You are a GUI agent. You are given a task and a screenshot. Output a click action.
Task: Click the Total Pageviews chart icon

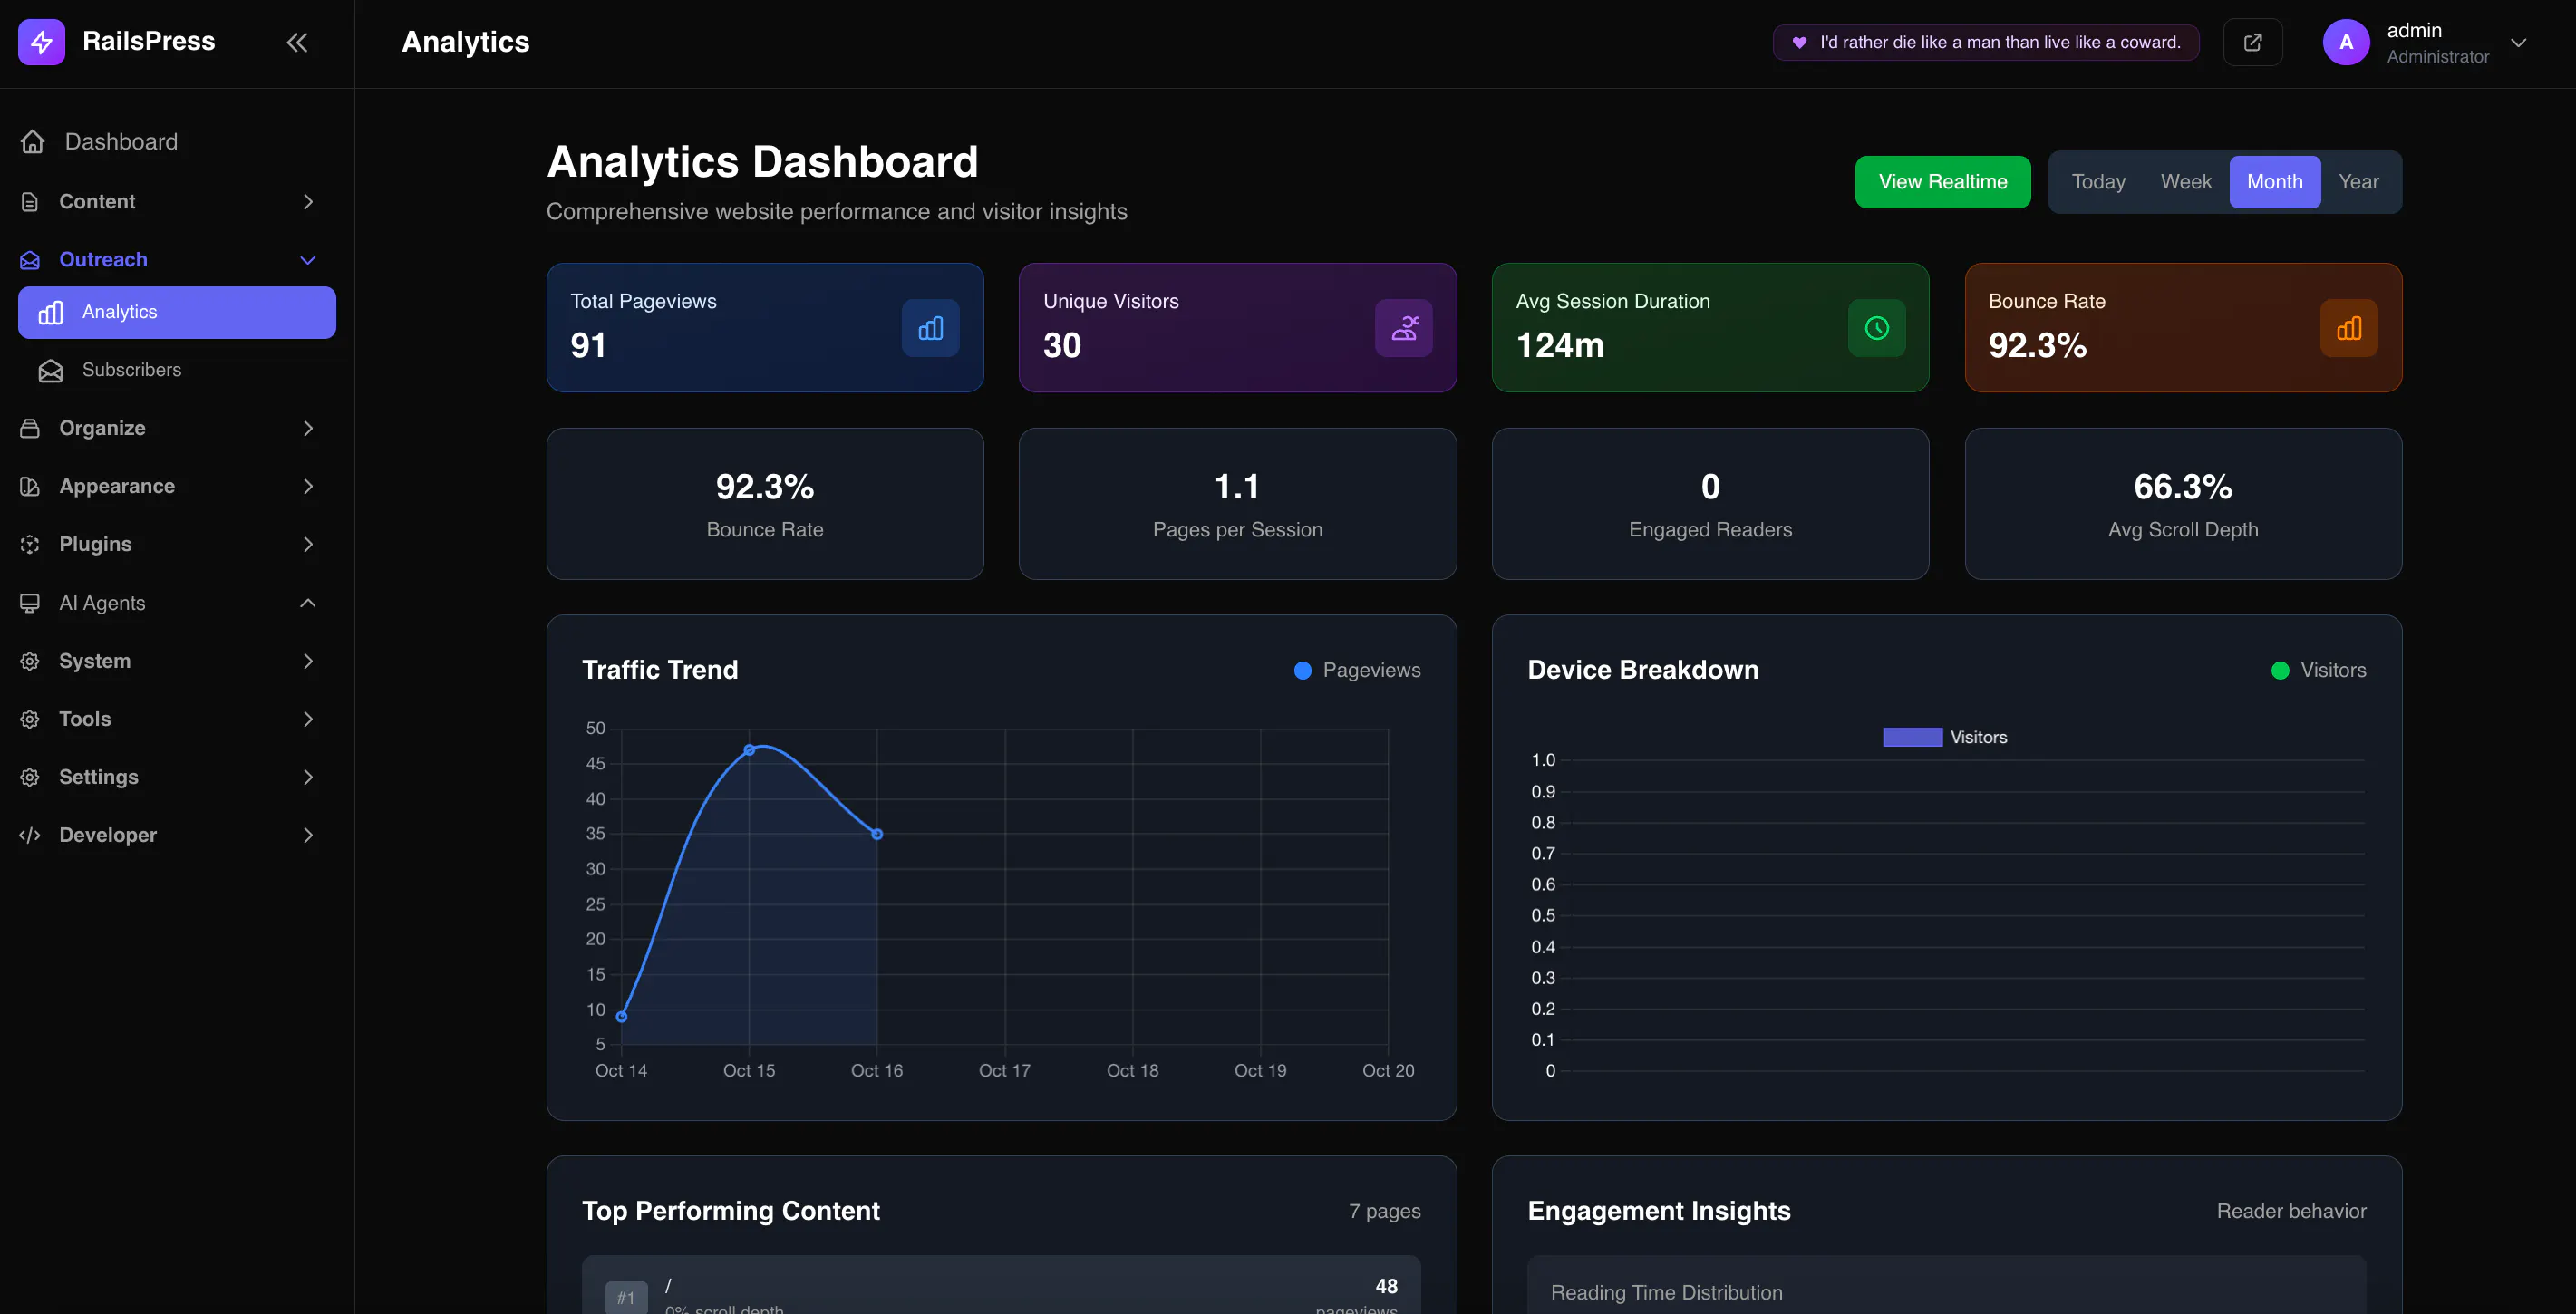pyautogui.click(x=931, y=328)
